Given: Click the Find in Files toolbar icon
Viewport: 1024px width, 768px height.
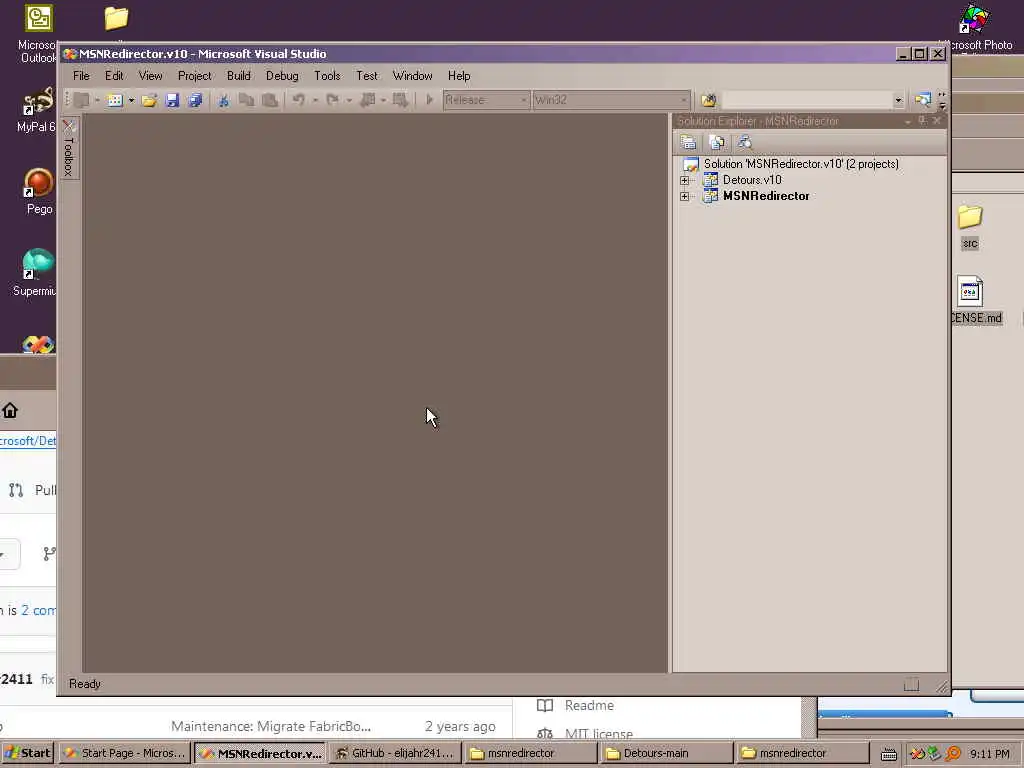Looking at the screenshot, I should 709,100.
